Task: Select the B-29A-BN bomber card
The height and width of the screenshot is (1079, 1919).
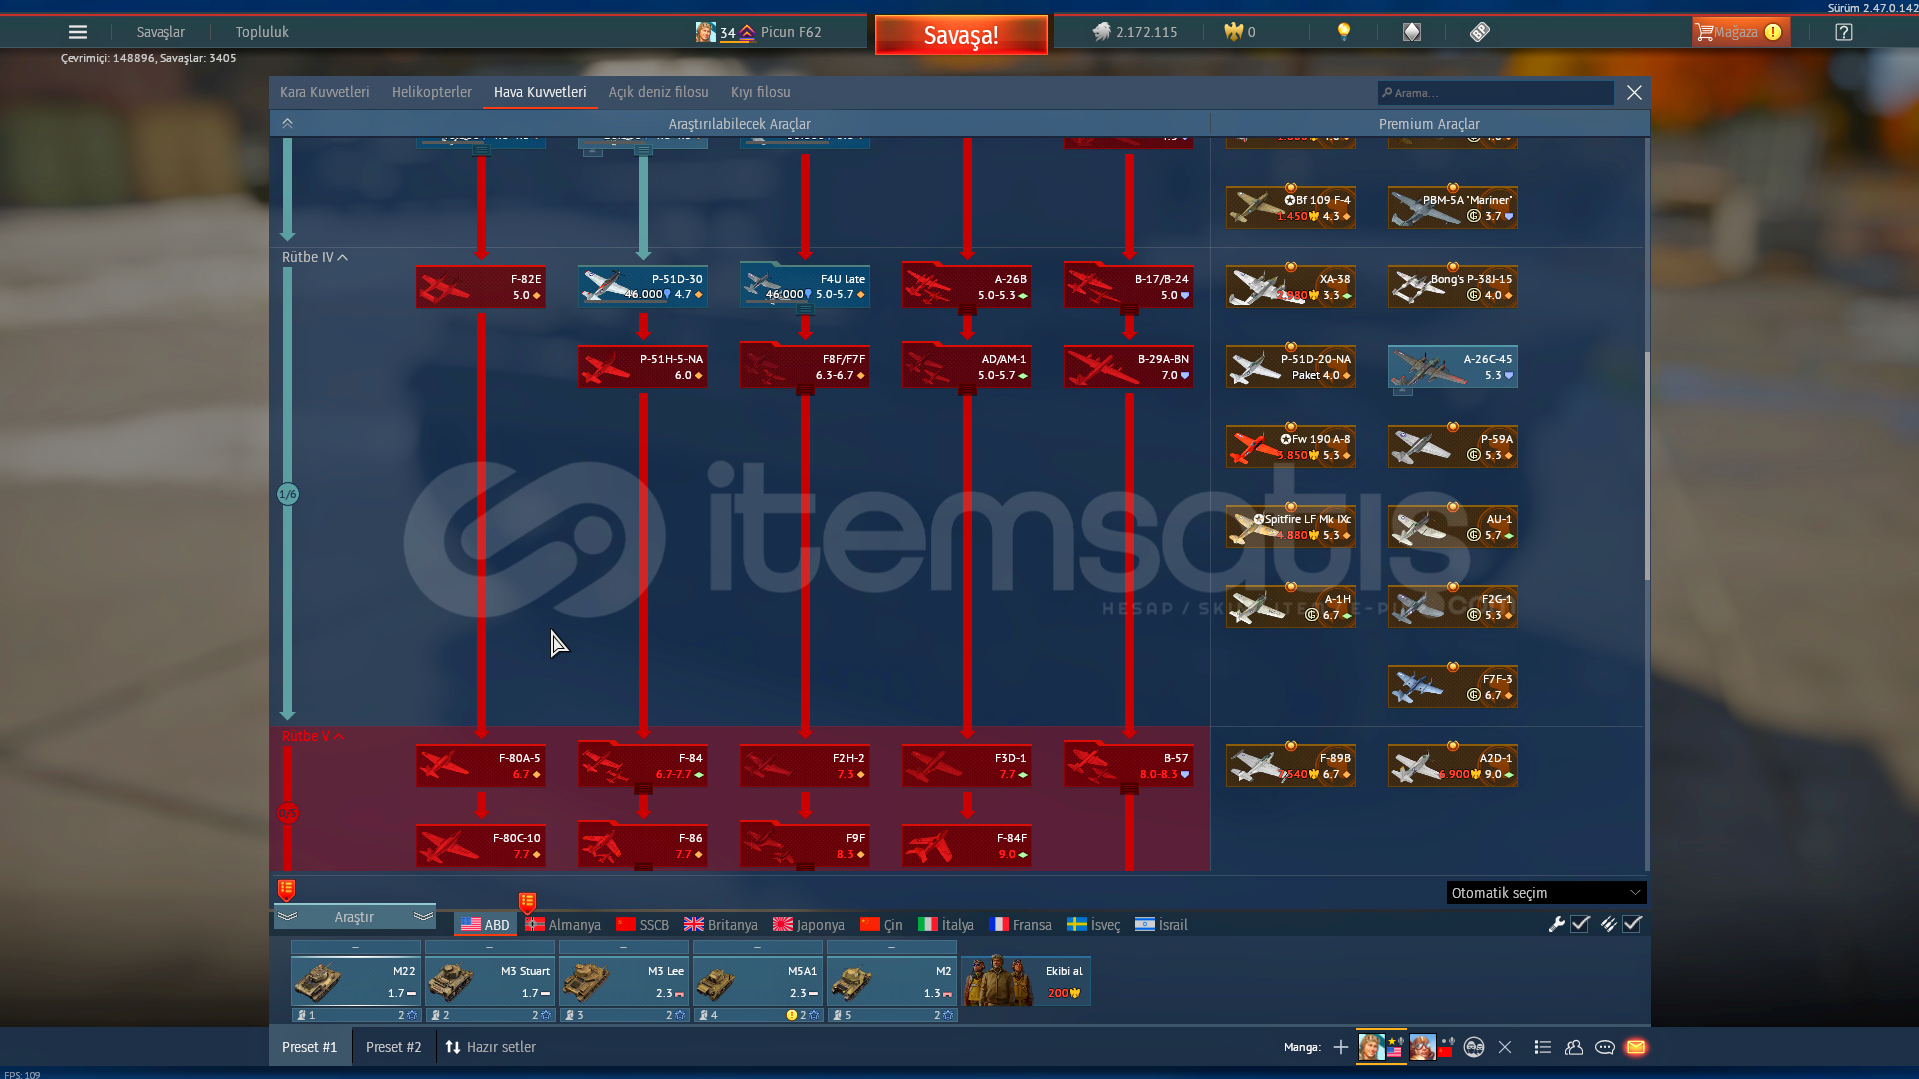Action: pos(1129,367)
